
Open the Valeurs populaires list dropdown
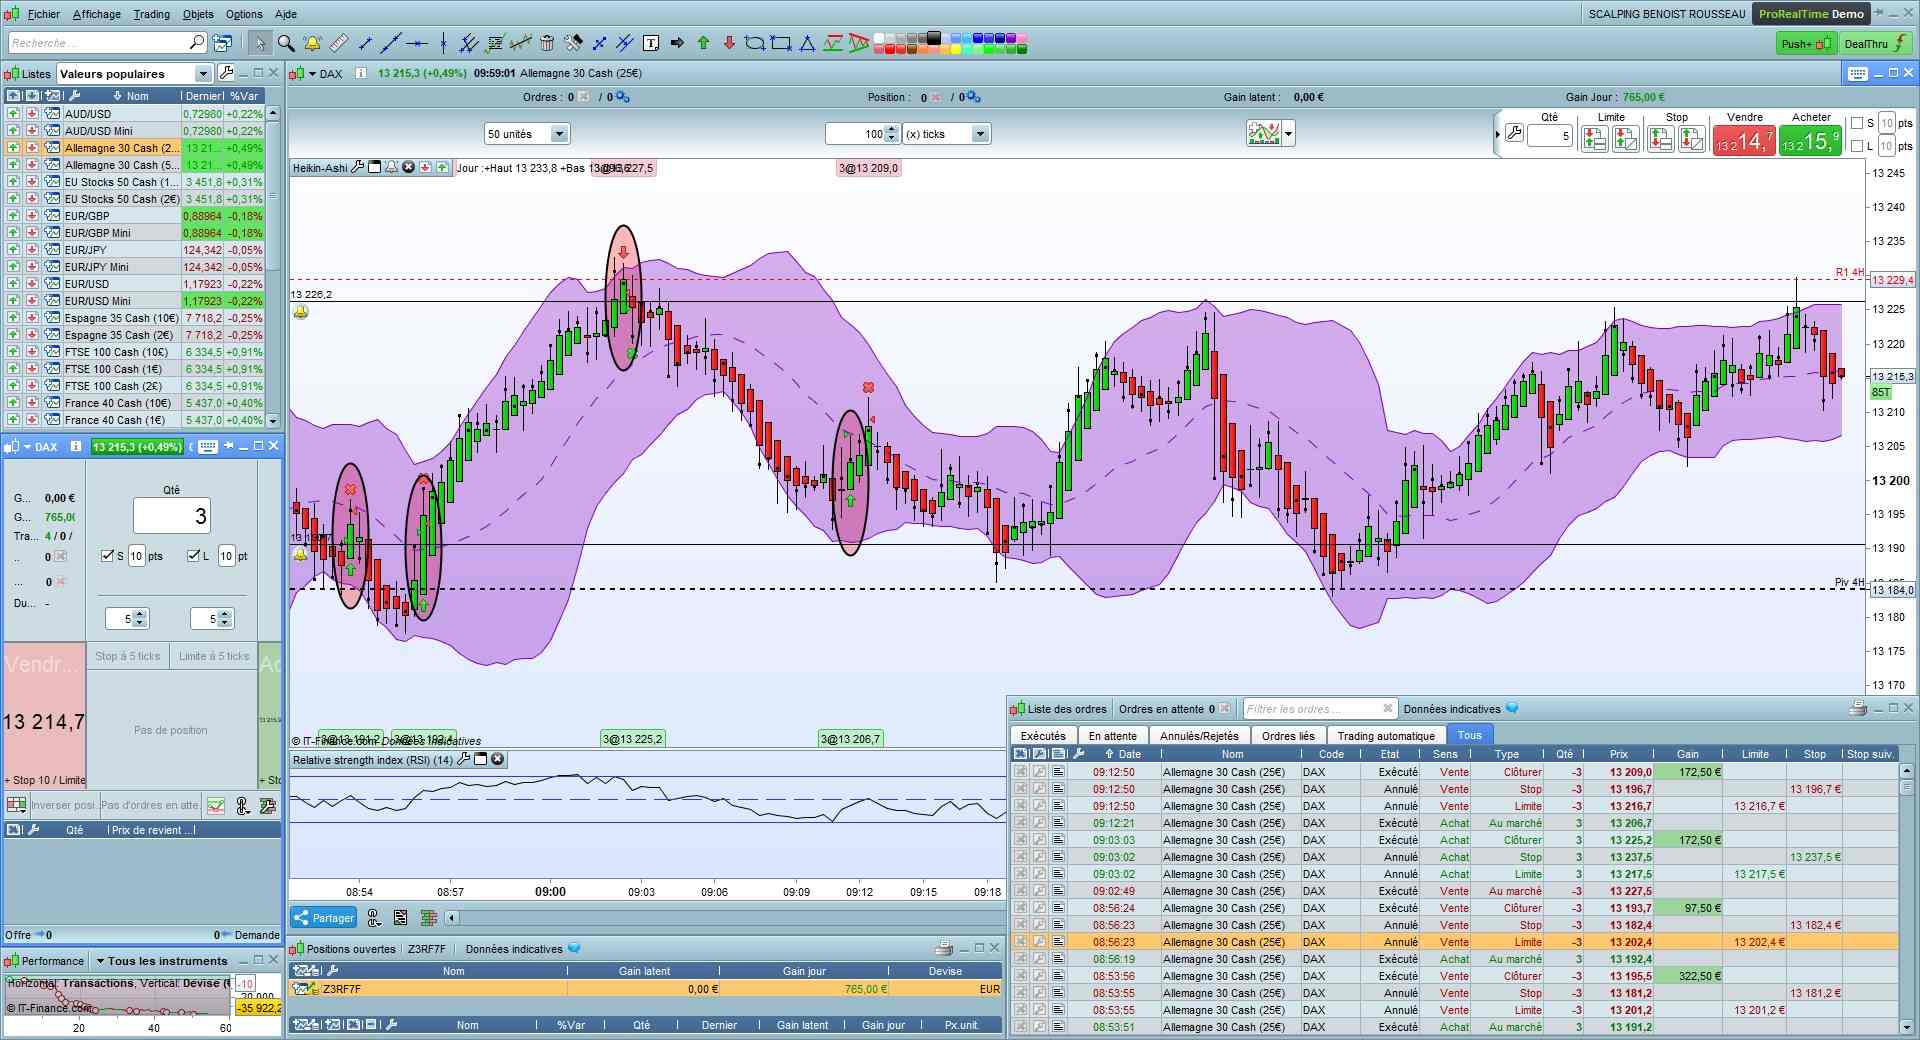[x=203, y=74]
